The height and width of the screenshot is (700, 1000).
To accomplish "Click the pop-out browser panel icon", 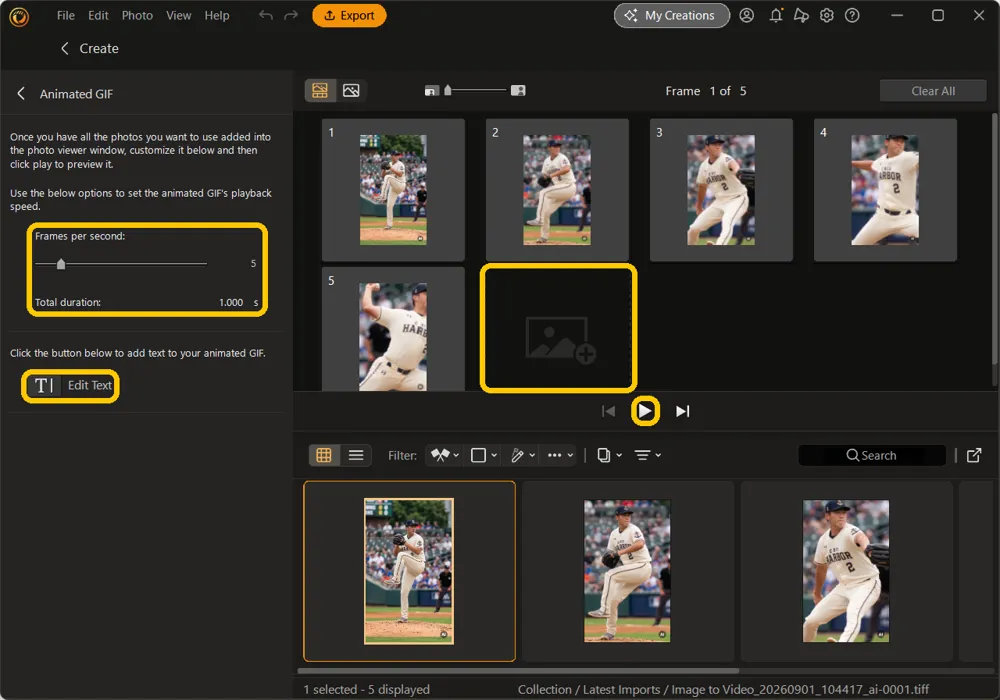I will coord(974,455).
